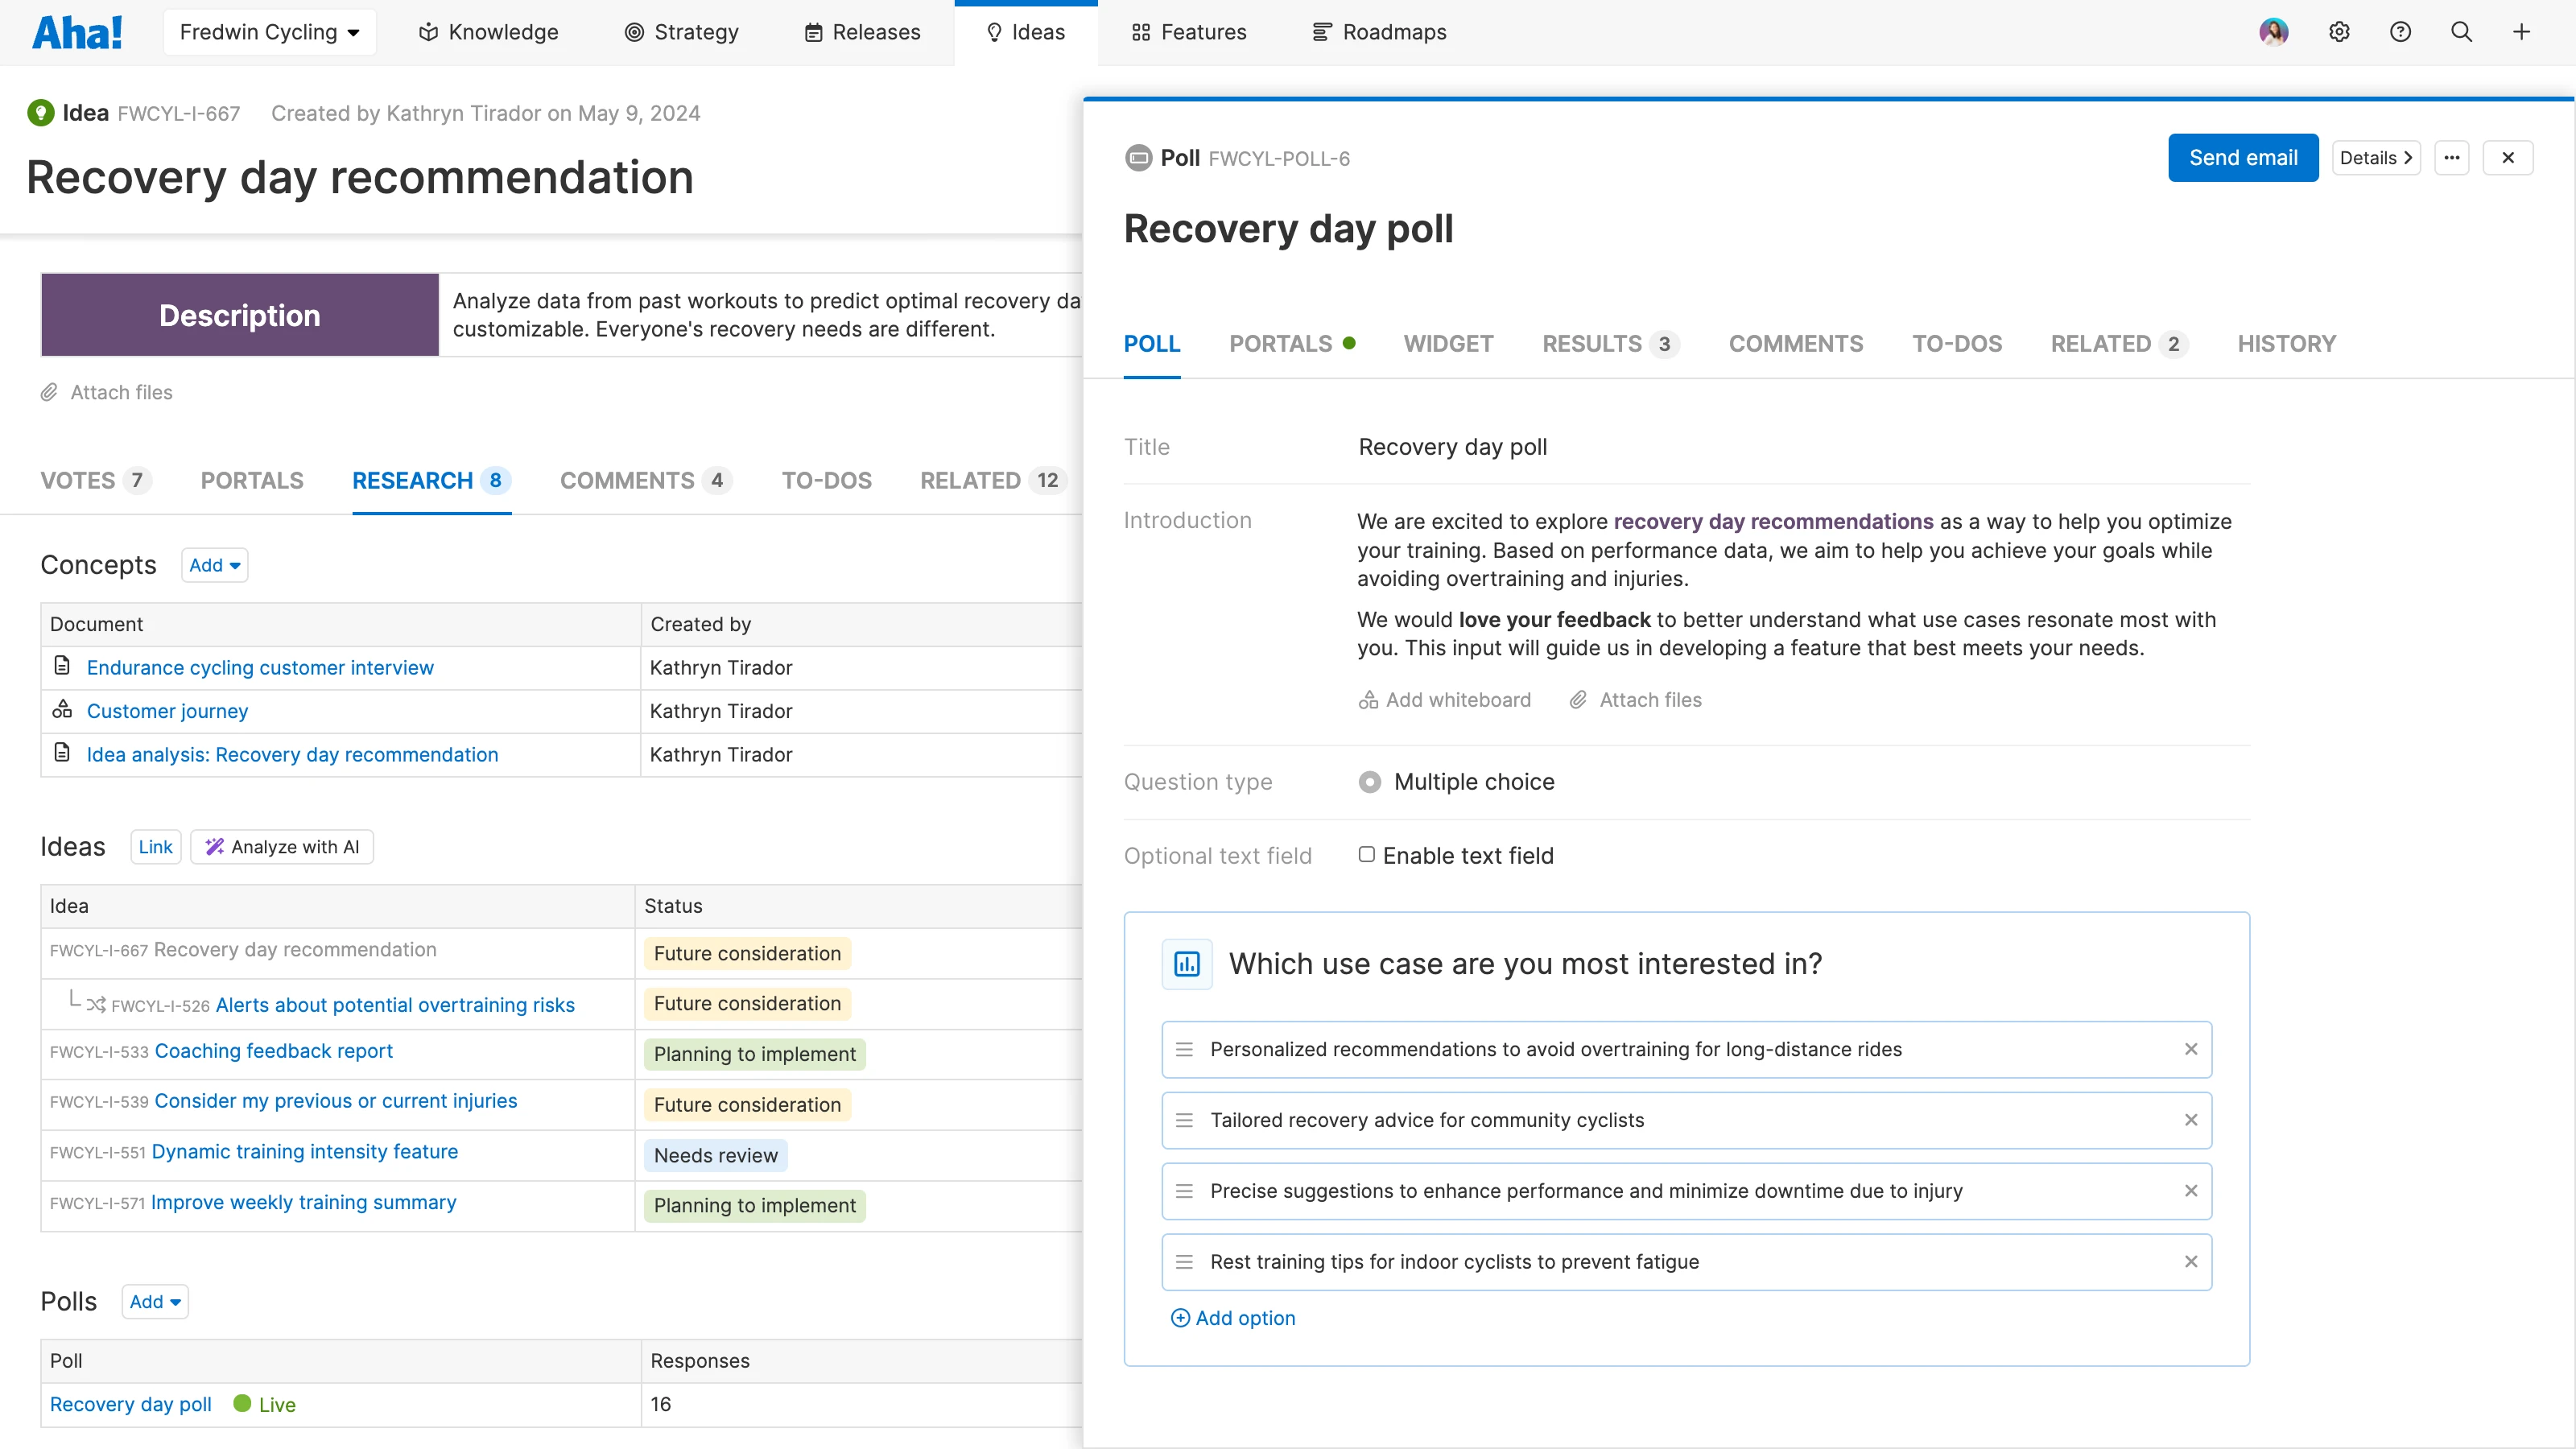
Task: Open the settings gear icon
Action: pyautogui.click(x=2338, y=32)
